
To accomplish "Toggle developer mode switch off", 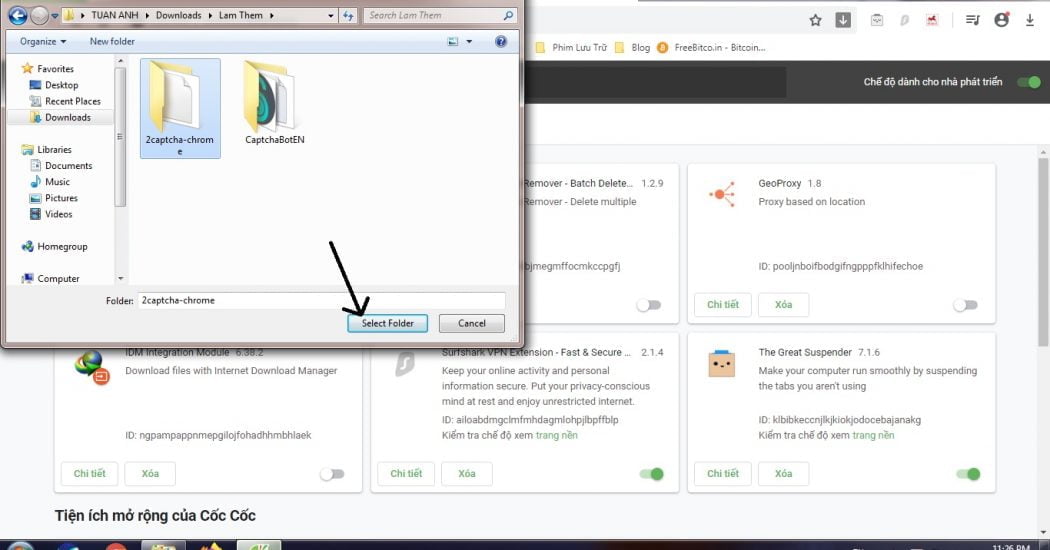I will pos(1029,82).
